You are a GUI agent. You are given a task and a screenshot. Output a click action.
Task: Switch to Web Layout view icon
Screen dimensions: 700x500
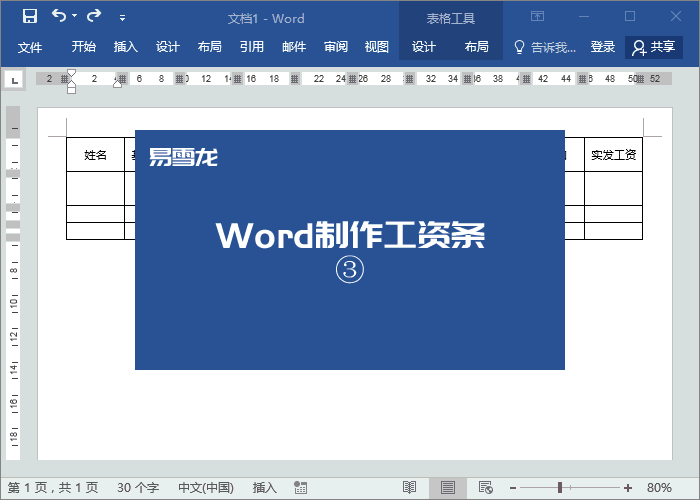485,488
